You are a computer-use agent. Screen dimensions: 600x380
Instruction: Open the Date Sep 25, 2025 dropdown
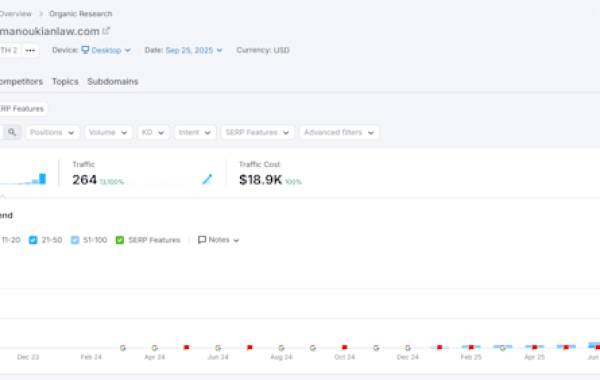click(194, 50)
